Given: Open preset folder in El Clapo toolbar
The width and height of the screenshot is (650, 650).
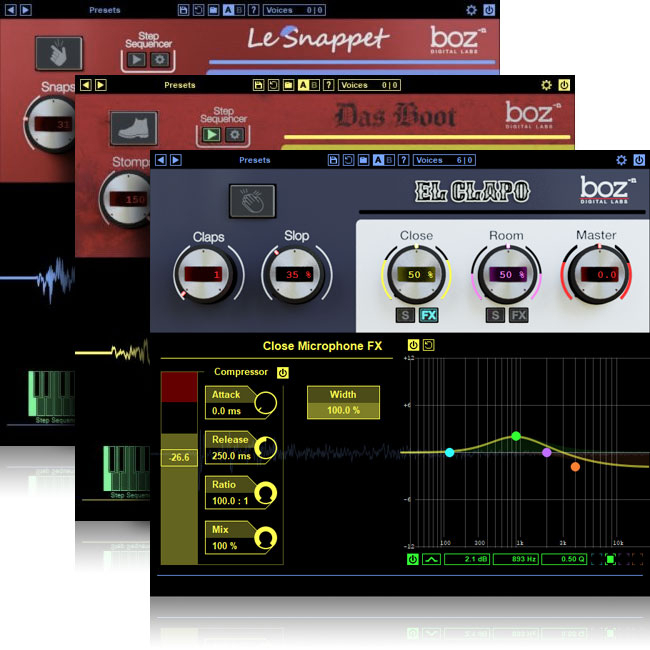Looking at the screenshot, I should (364, 160).
